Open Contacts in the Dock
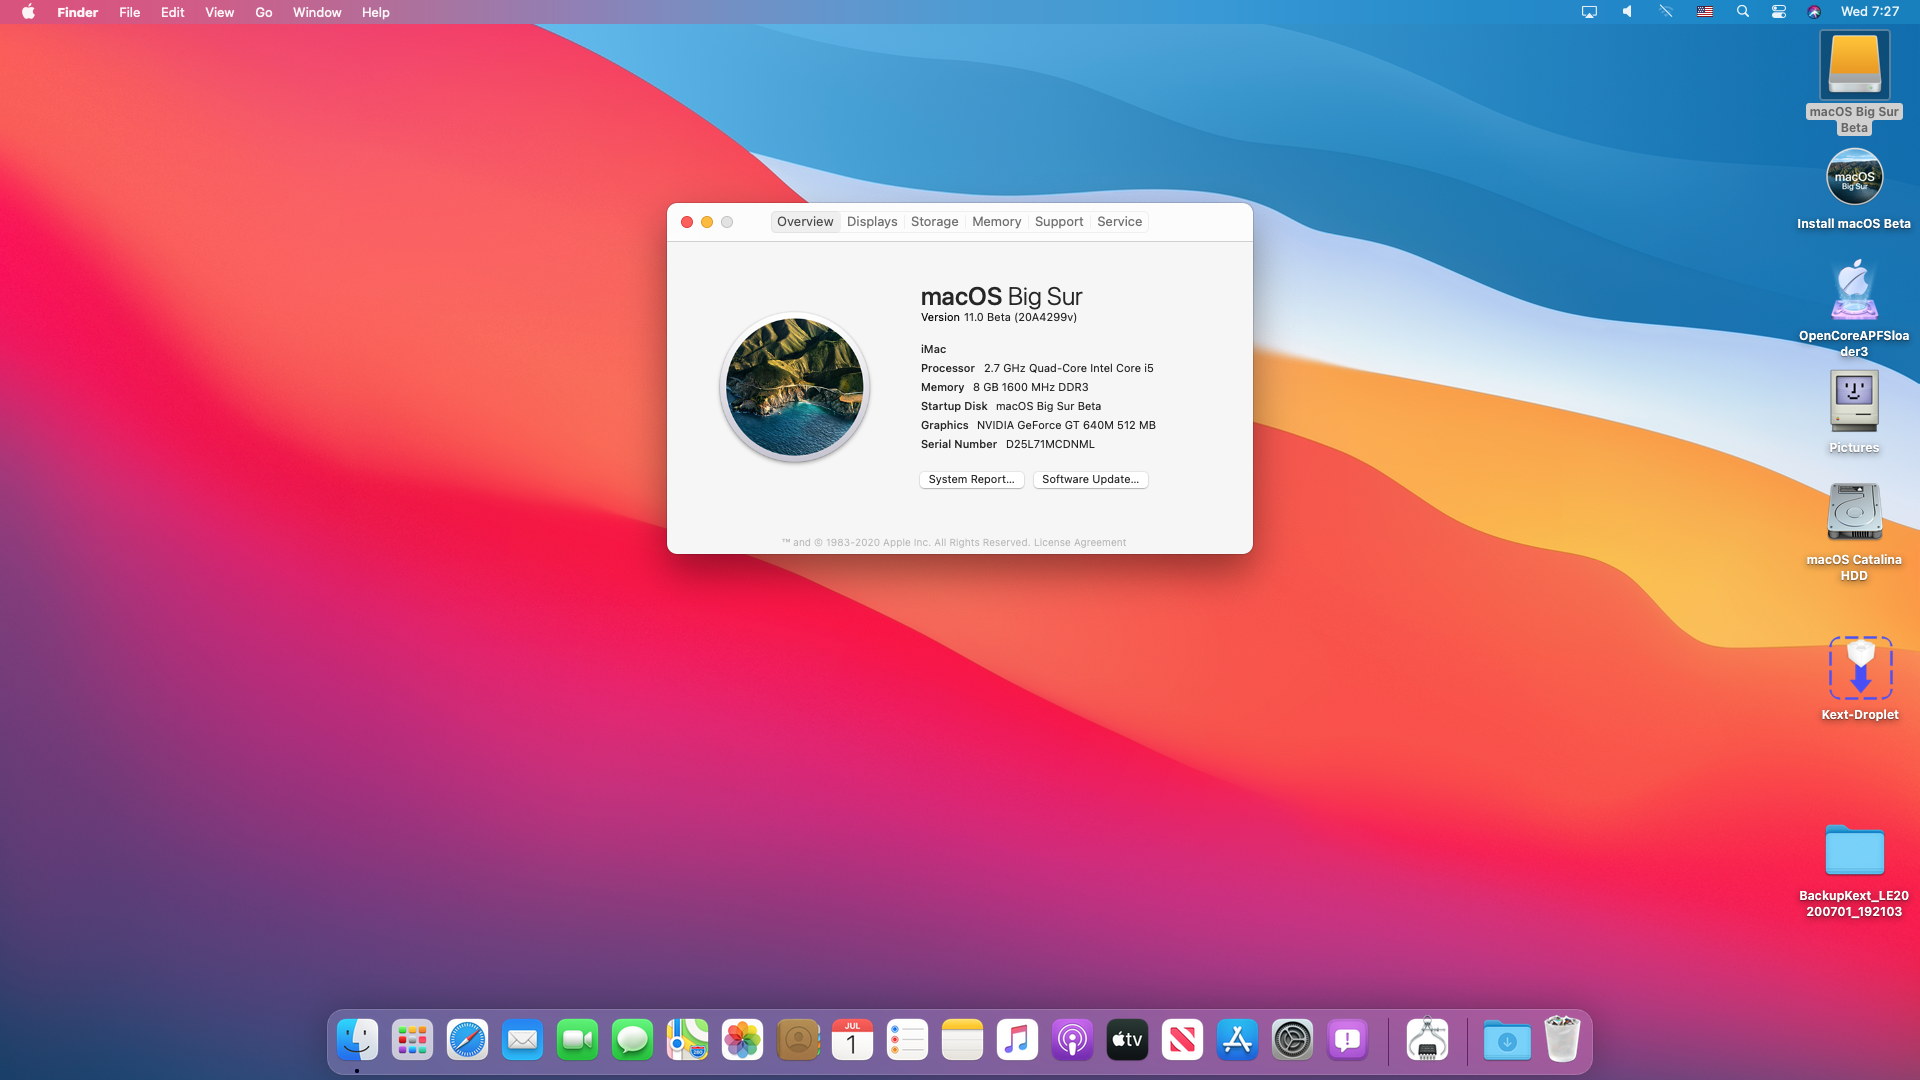The width and height of the screenshot is (1920, 1080). coord(797,1041)
